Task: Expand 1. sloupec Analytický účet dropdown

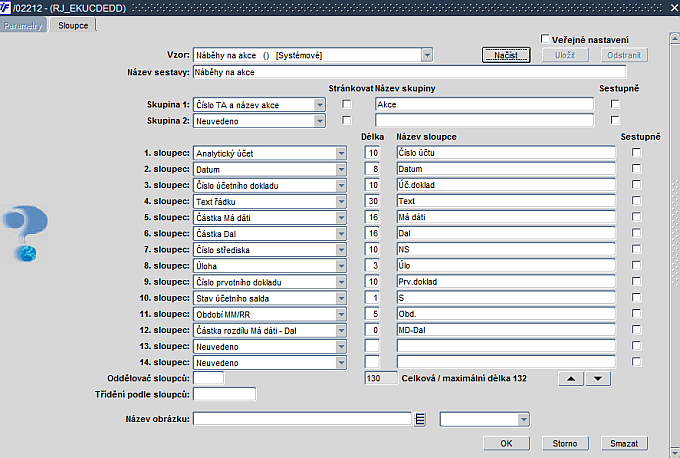Action: [341, 153]
